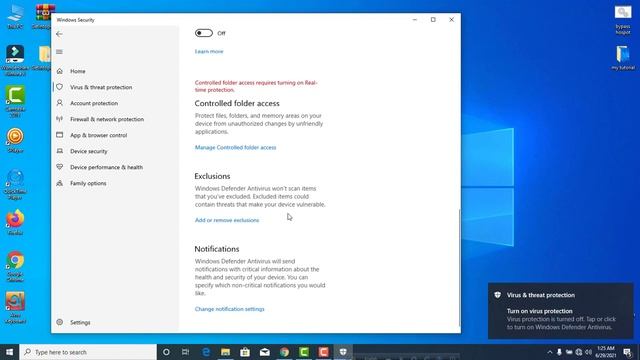
Task: Turn on the Off toggle switch
Action: click(204, 33)
